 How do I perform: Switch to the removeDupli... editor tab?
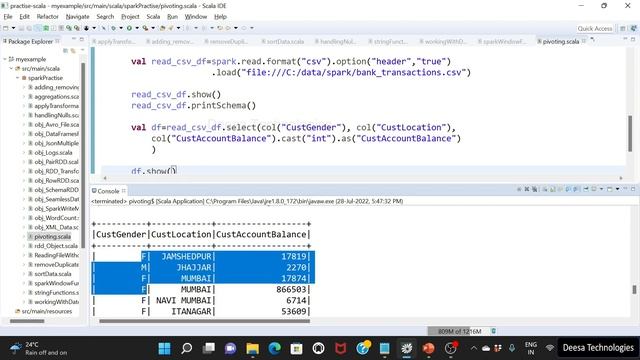[228, 42]
